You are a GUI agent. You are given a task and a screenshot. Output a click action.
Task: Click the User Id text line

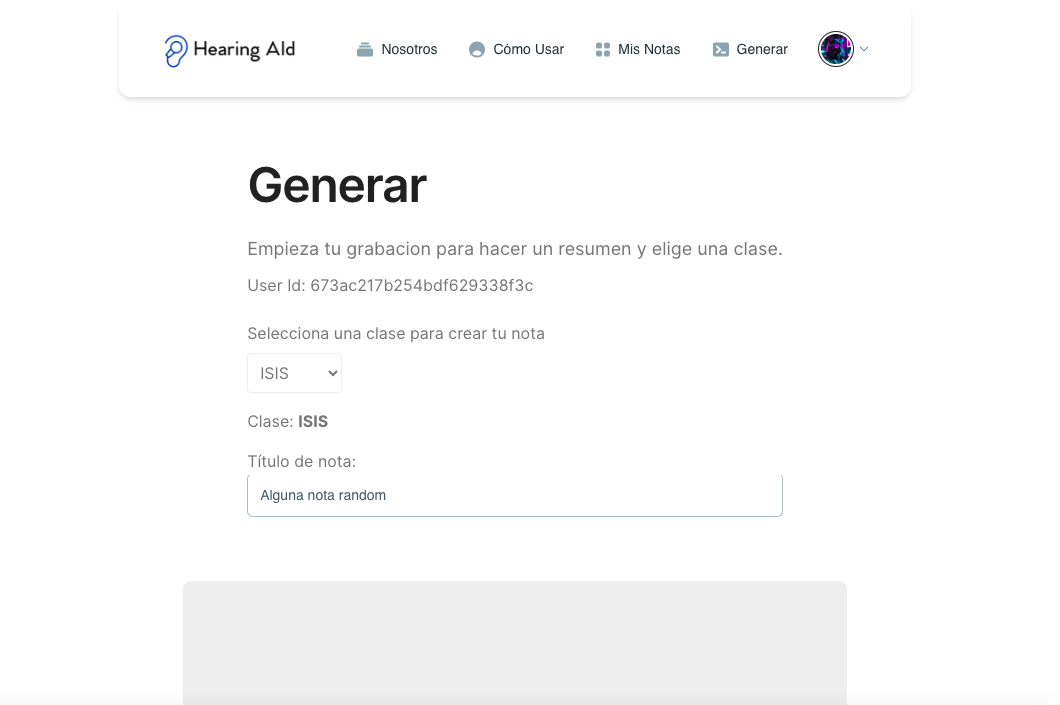pos(390,285)
